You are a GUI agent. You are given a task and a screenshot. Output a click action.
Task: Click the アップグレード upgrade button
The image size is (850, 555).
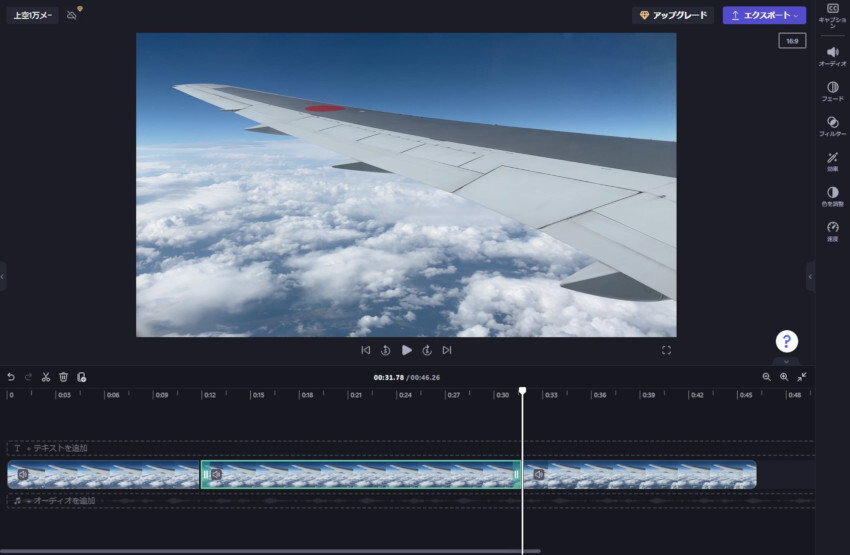click(x=673, y=15)
